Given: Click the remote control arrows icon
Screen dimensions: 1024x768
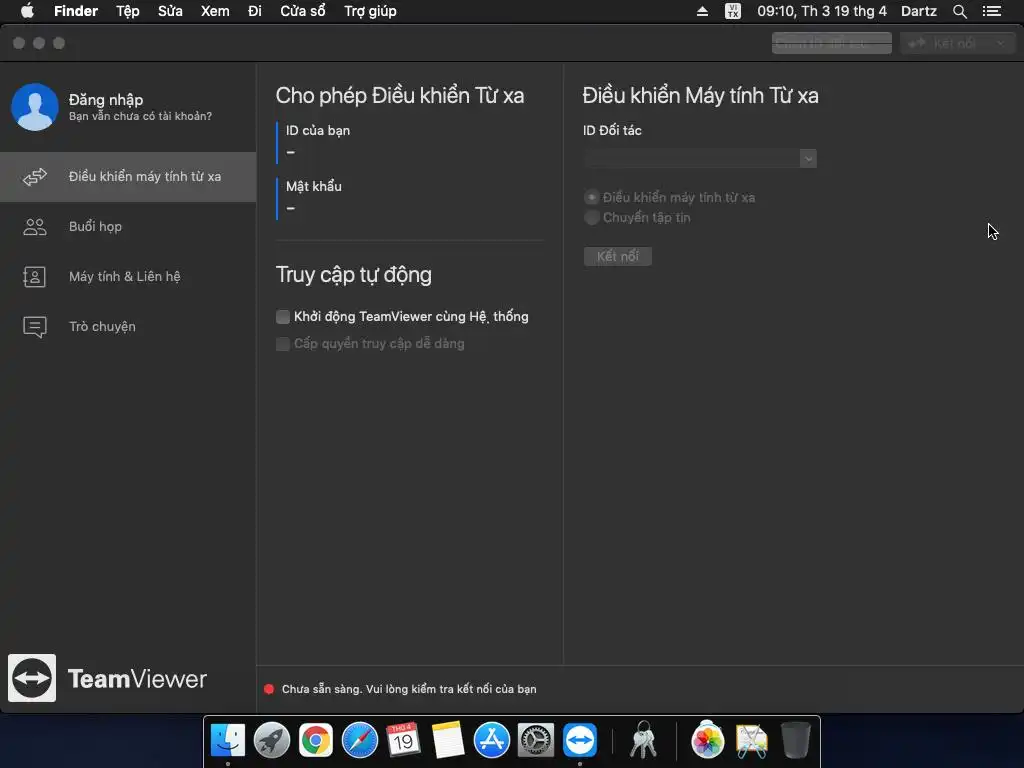Looking at the screenshot, I should coord(35,177).
